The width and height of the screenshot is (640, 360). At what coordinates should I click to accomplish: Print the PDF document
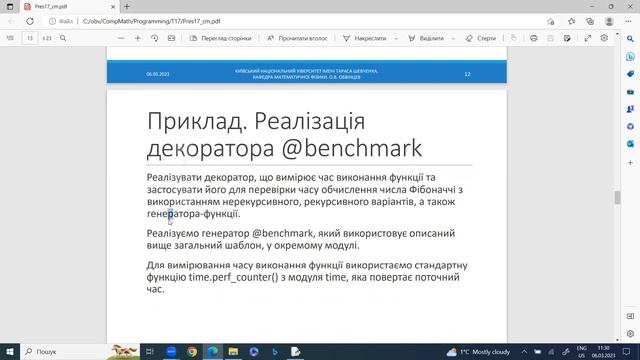click(533, 38)
